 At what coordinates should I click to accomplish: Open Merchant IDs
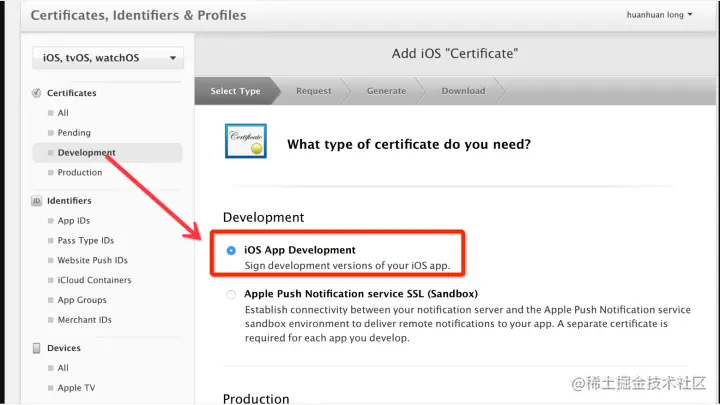click(x=84, y=320)
